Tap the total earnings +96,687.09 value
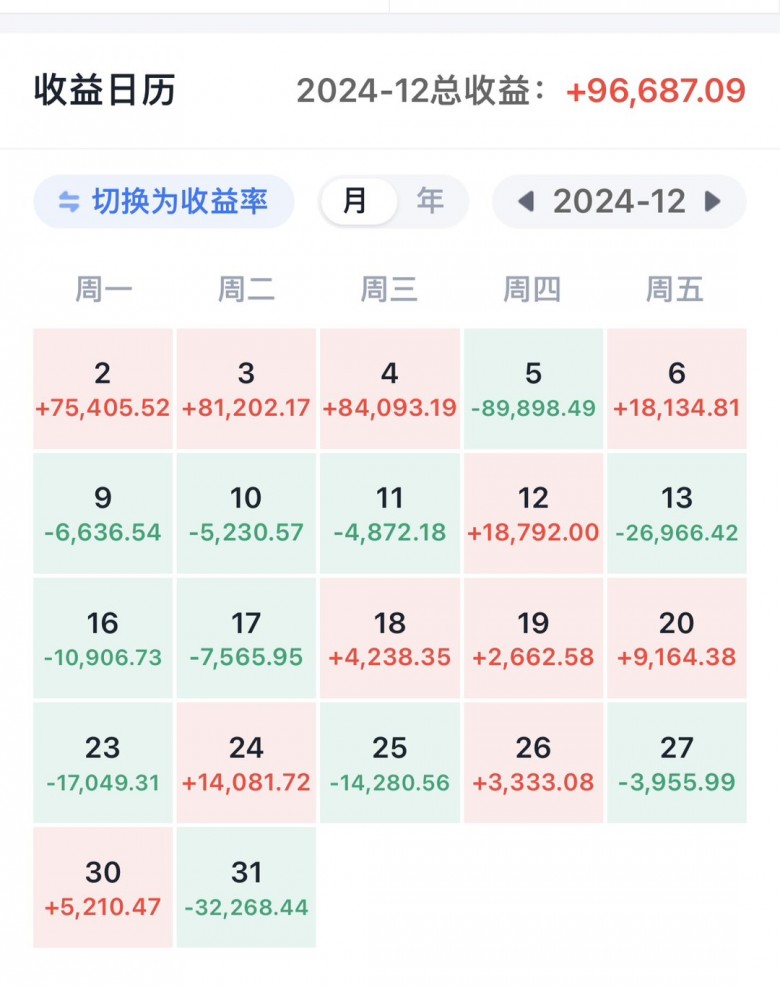 tap(656, 91)
